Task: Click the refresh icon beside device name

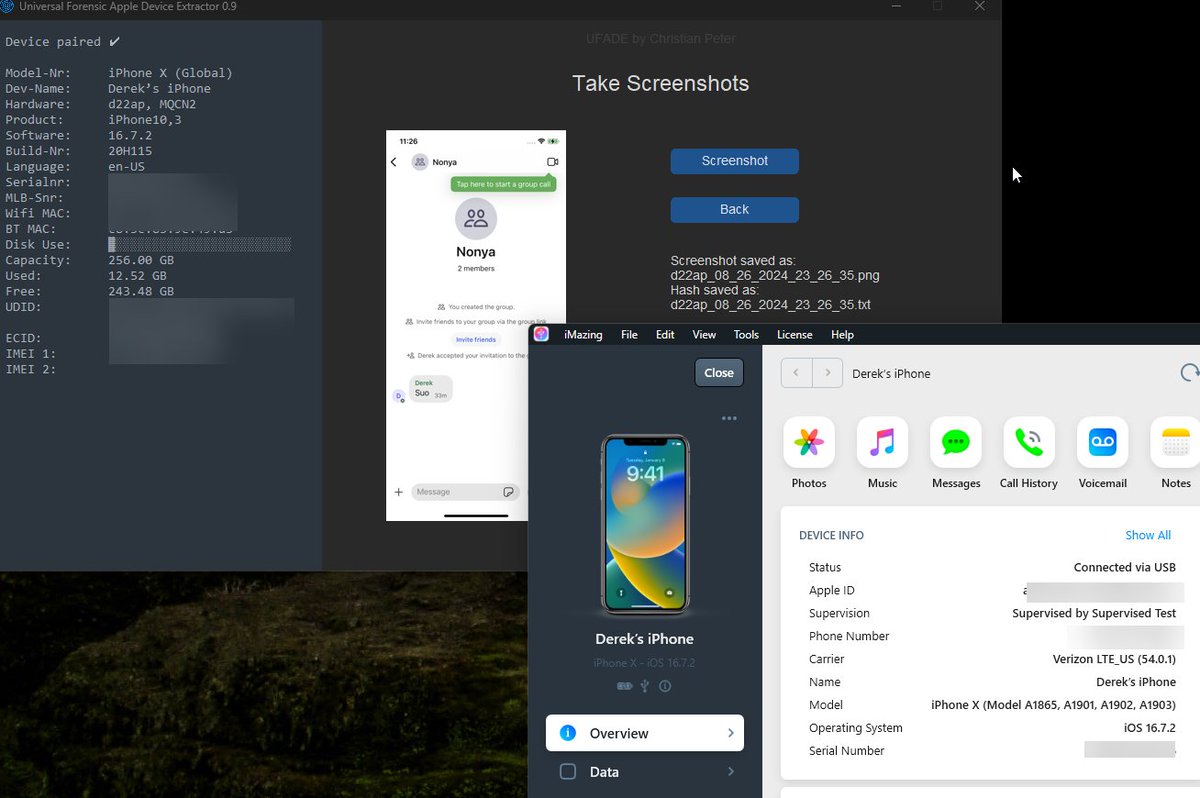Action: pos(1189,373)
